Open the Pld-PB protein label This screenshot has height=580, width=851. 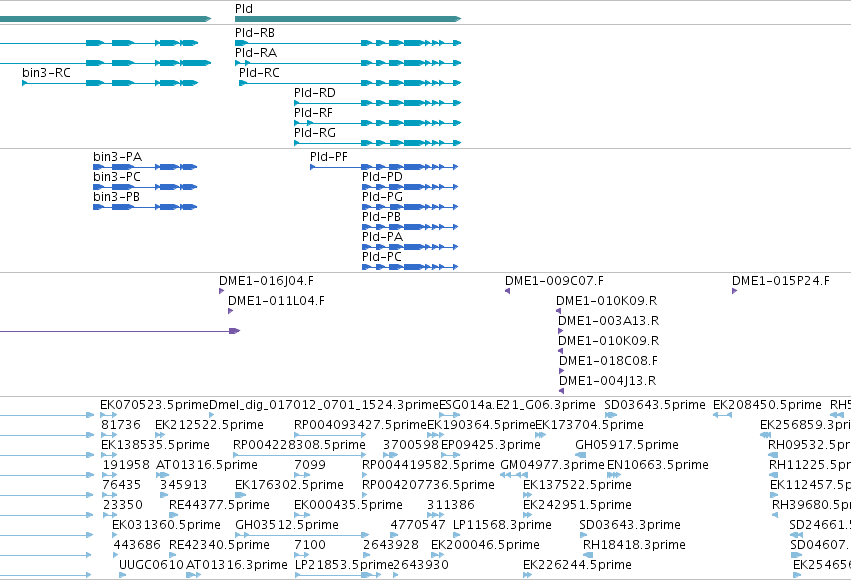tap(381, 217)
